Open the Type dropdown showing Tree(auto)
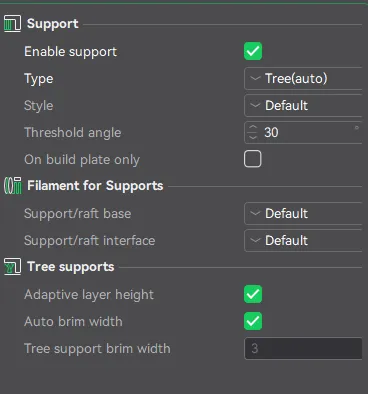 [303, 79]
